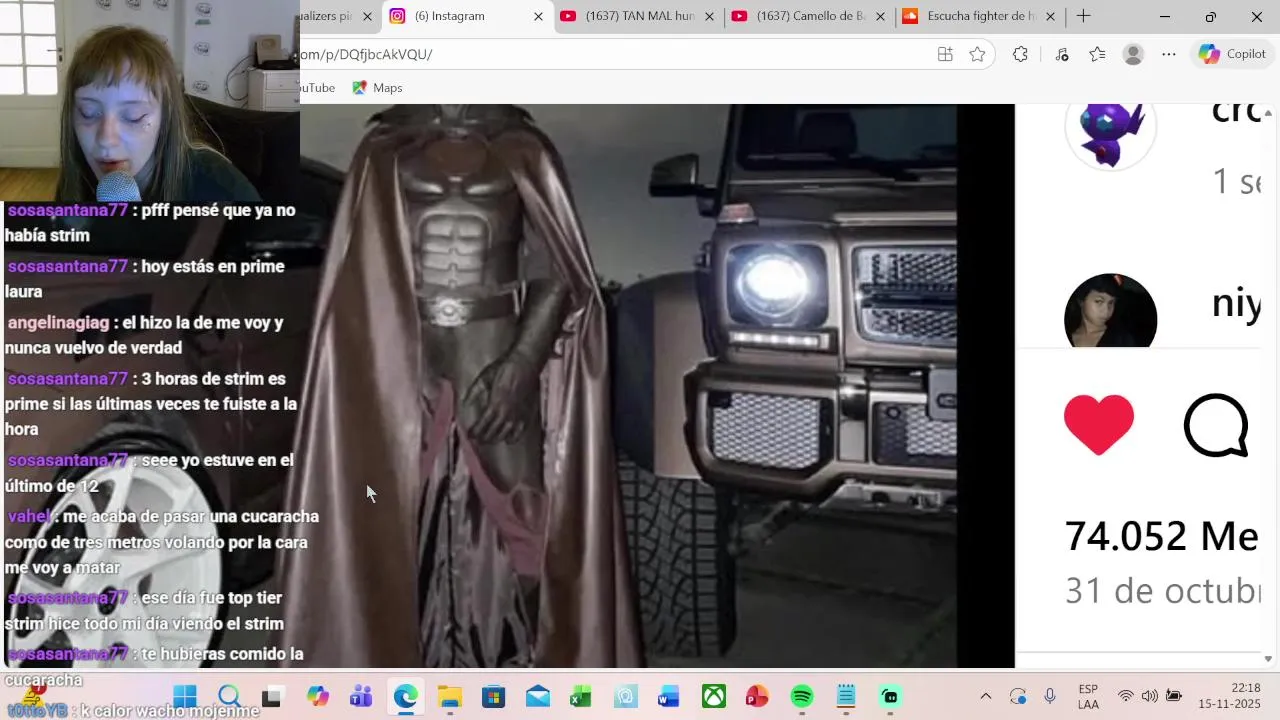This screenshot has height=720, width=1280.
Task: Click the Batman costume post image
Action: tap(628, 385)
